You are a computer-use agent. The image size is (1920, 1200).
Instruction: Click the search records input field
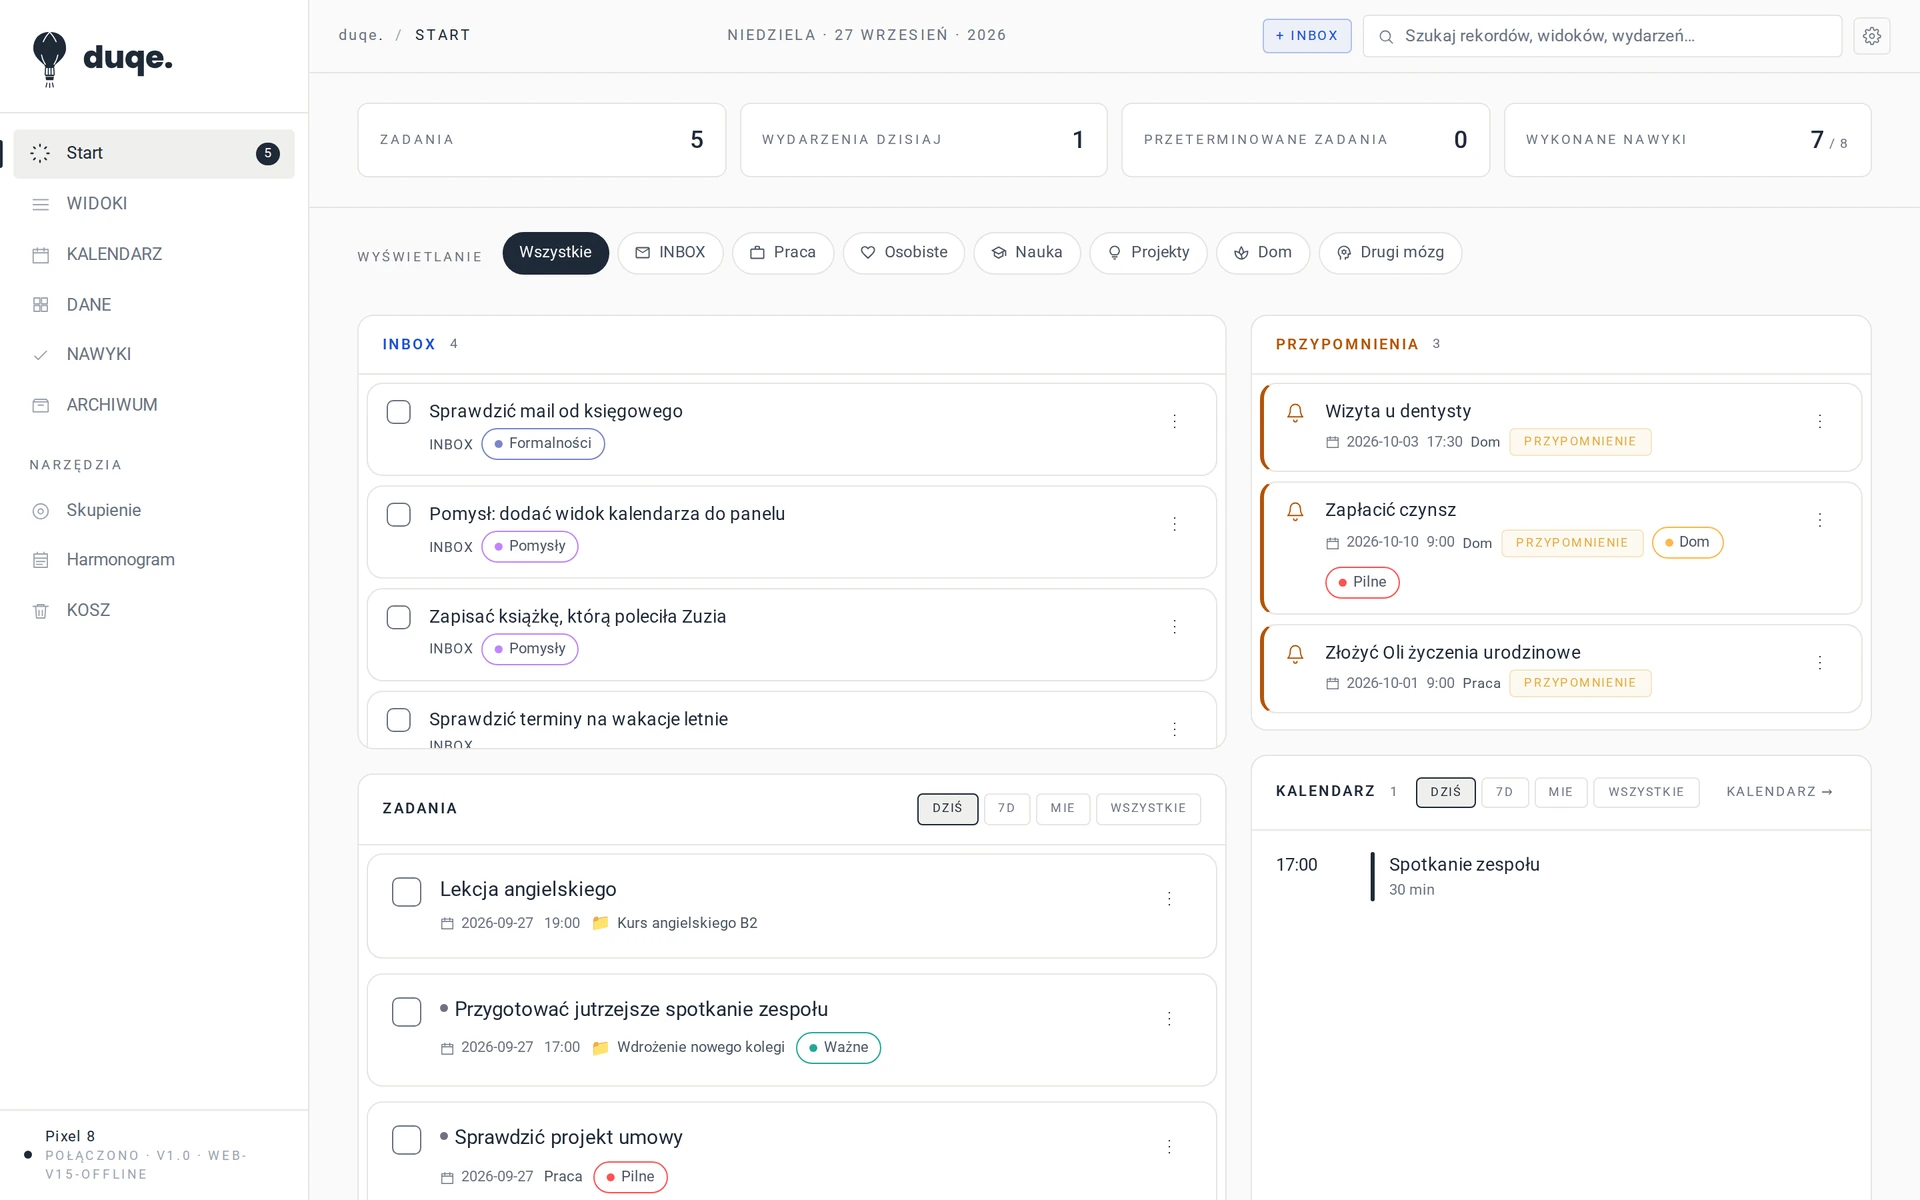coord(1602,36)
